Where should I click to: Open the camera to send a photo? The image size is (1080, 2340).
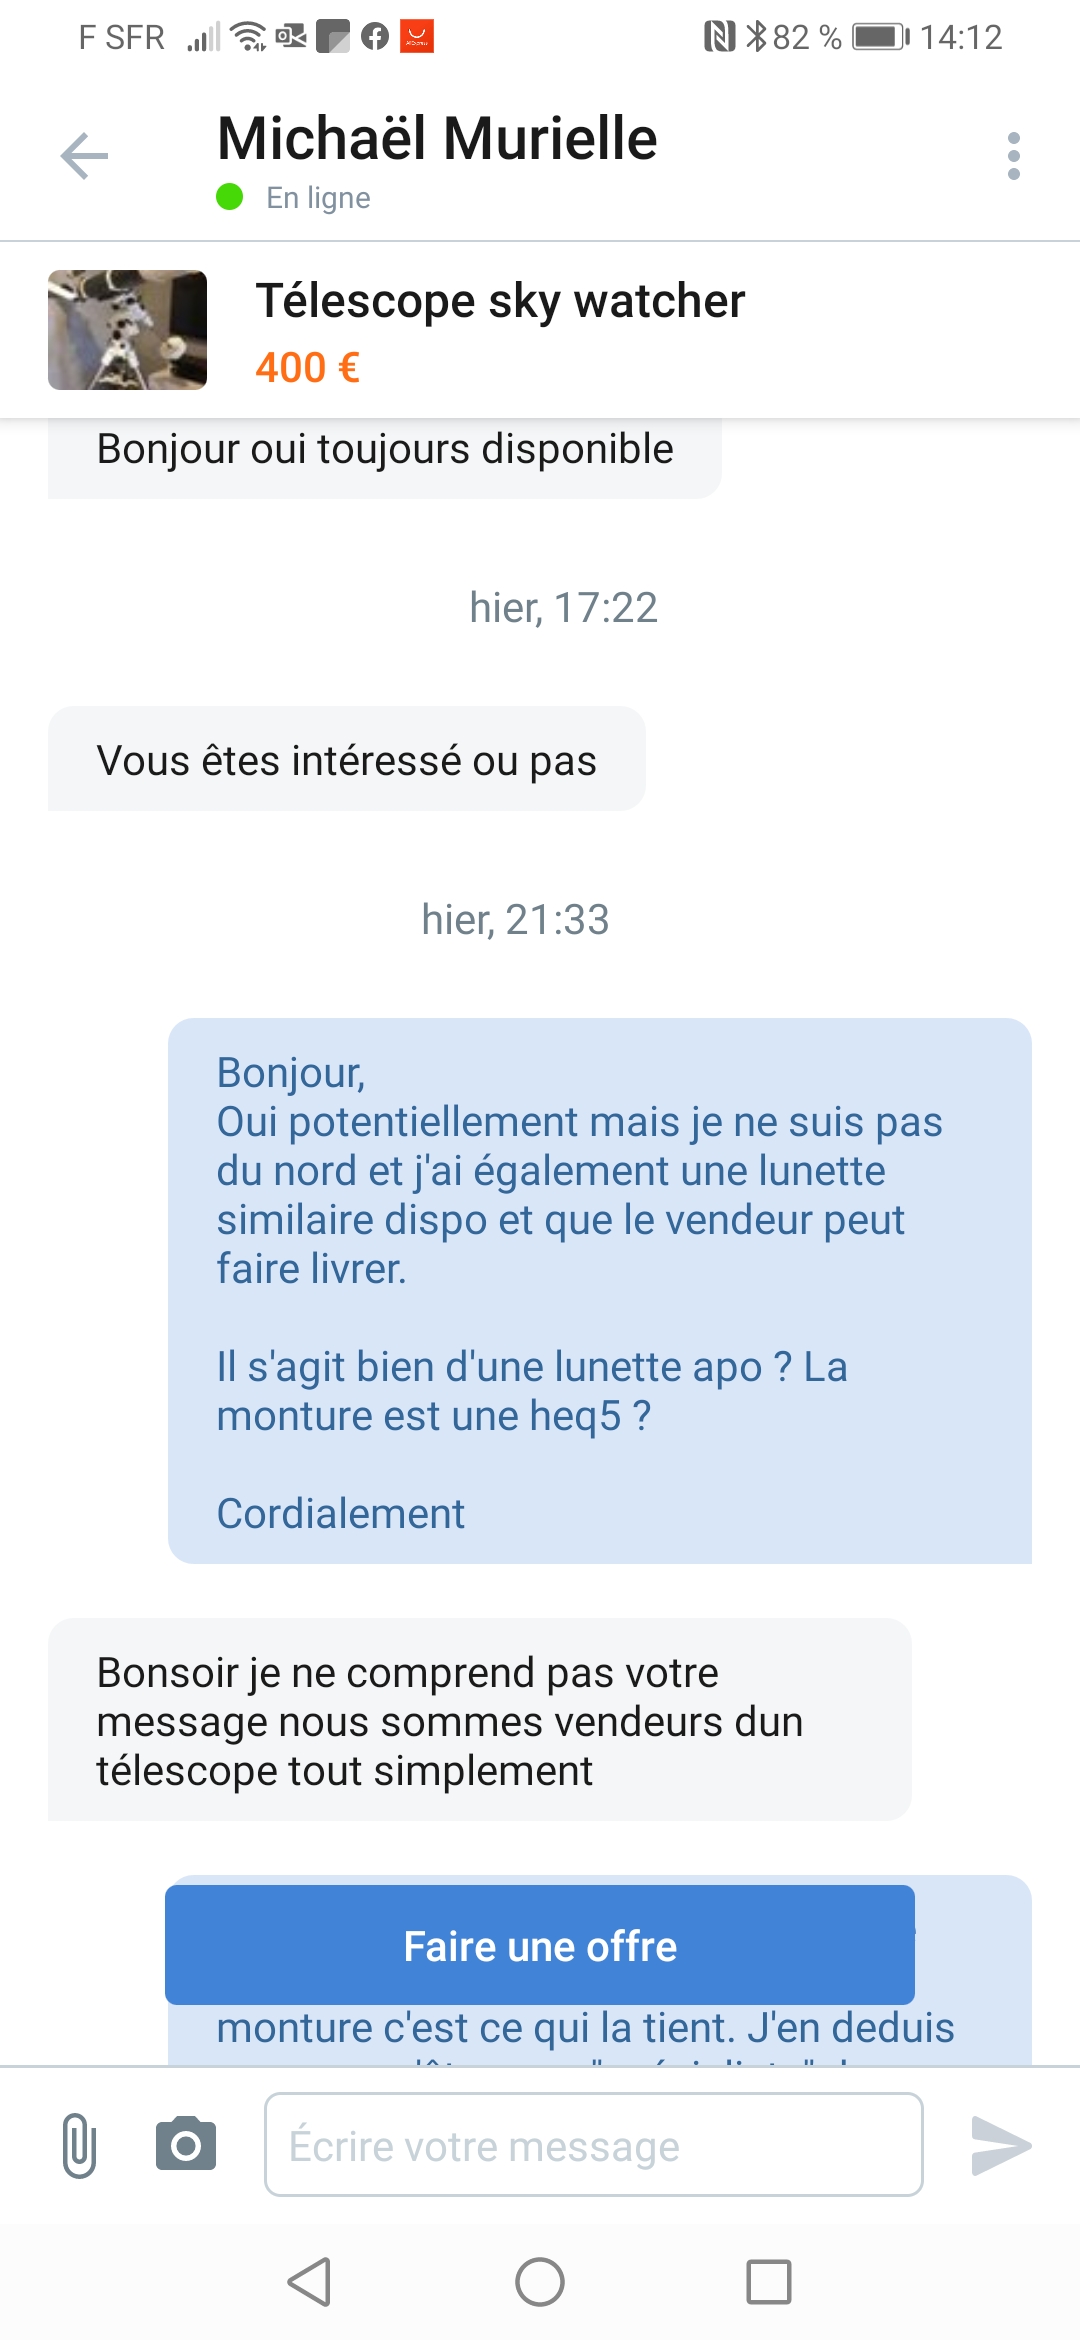186,2144
